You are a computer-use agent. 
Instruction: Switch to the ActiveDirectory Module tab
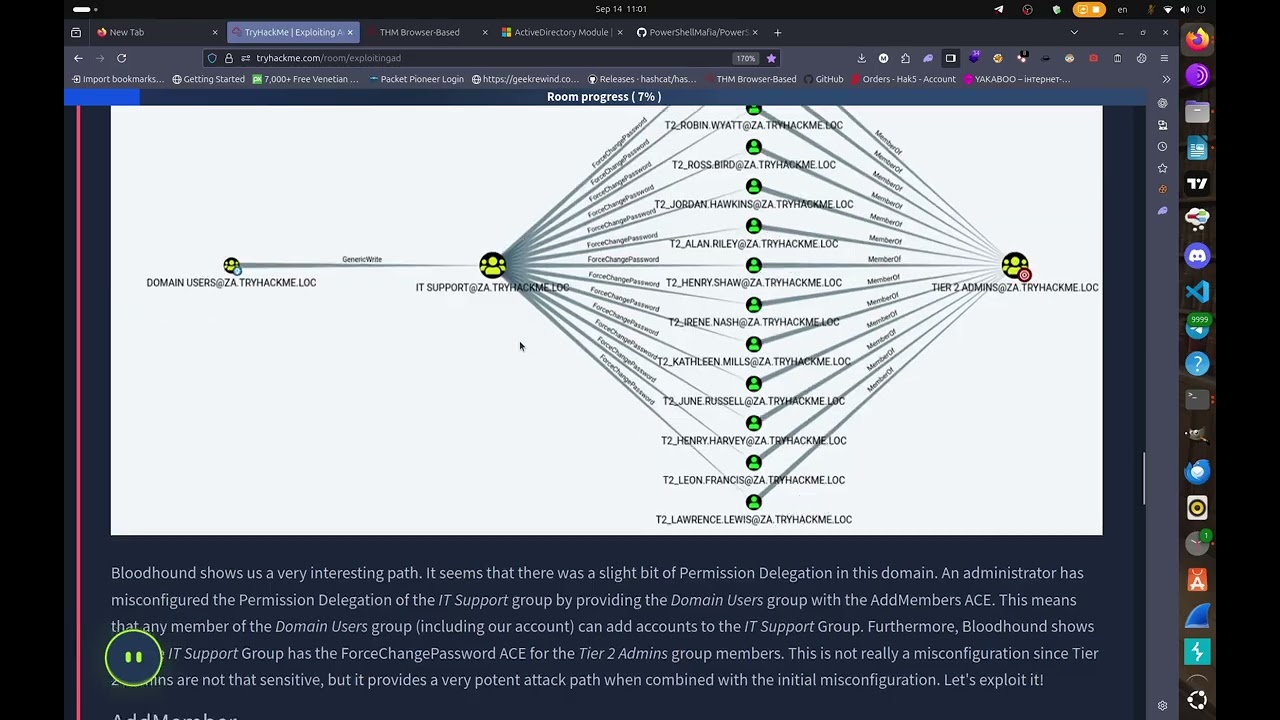click(563, 32)
